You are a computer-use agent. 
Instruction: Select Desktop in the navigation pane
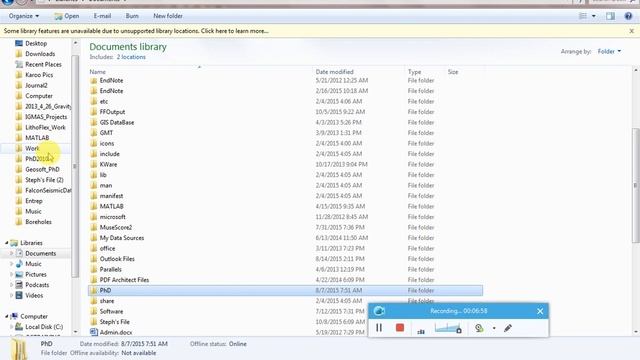click(36, 43)
